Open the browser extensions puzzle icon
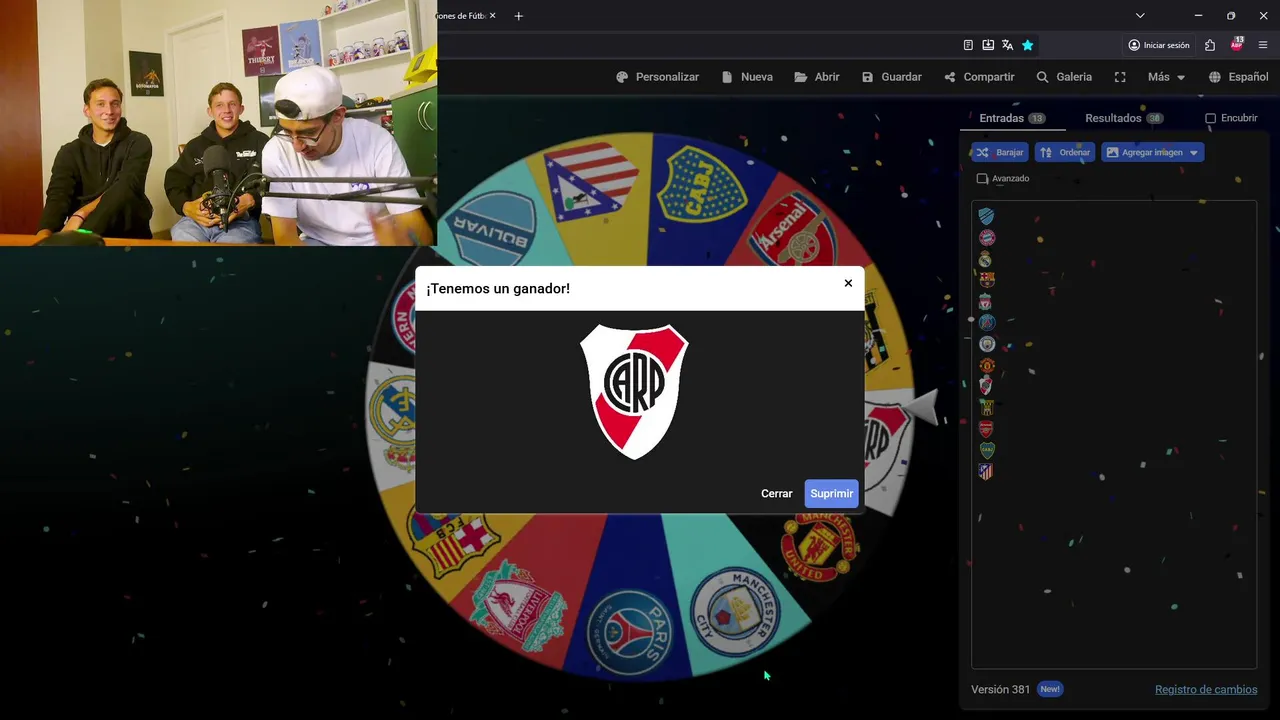 (1210, 45)
